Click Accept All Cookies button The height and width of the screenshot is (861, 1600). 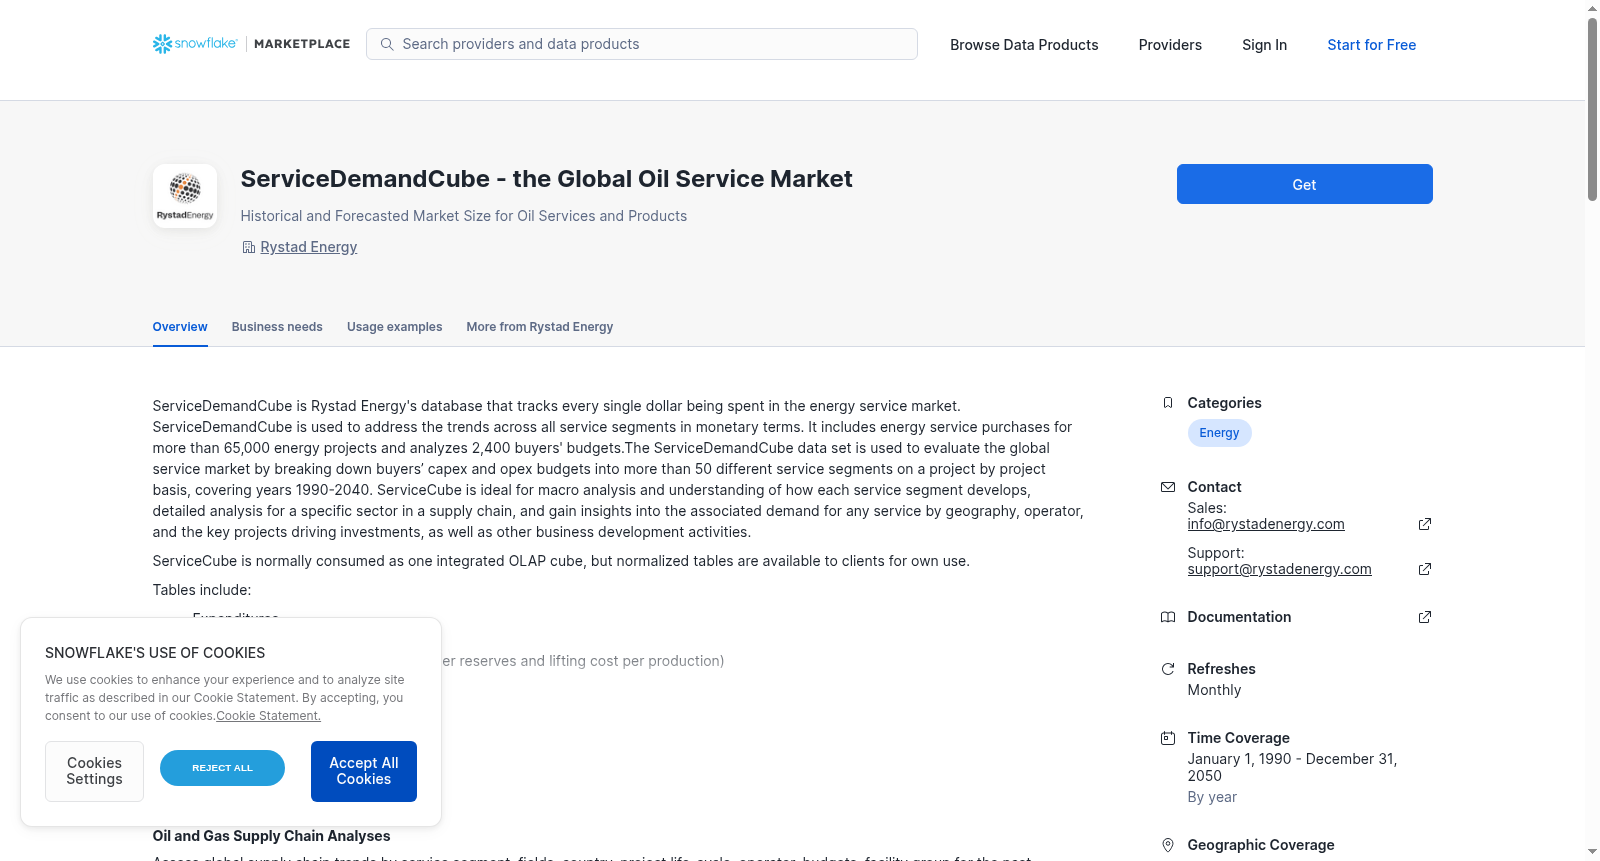[364, 771]
